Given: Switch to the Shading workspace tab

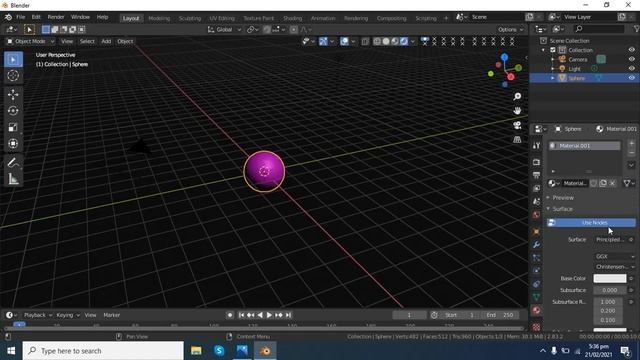Looking at the screenshot, I should click(x=293, y=18).
